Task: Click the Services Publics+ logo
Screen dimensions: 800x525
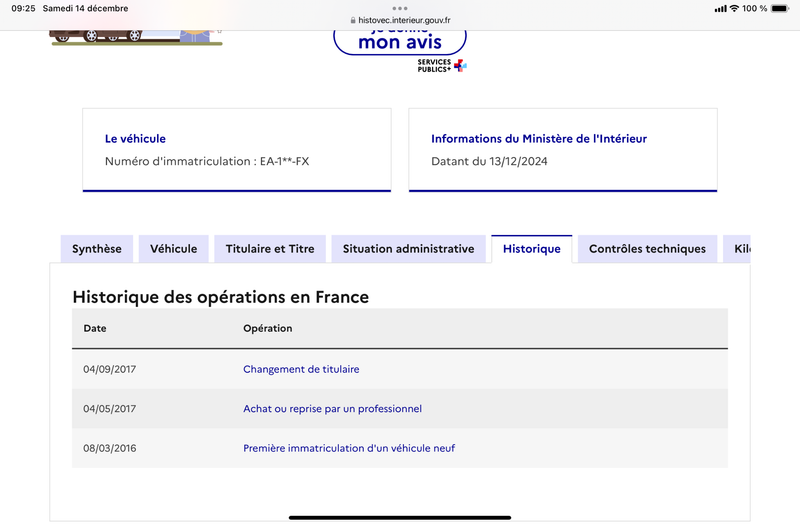Action: coord(442,65)
